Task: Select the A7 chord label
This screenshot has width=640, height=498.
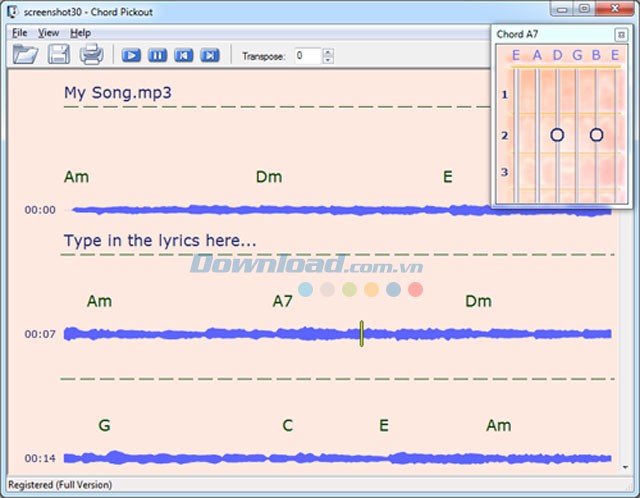Action: pyautogui.click(x=283, y=301)
